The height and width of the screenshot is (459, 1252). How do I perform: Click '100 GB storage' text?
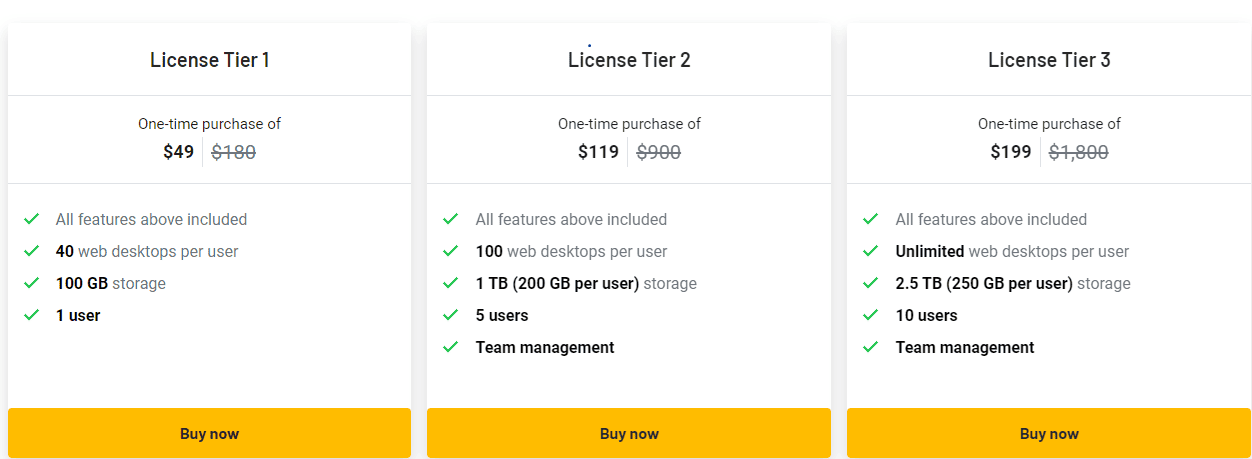click(x=111, y=284)
